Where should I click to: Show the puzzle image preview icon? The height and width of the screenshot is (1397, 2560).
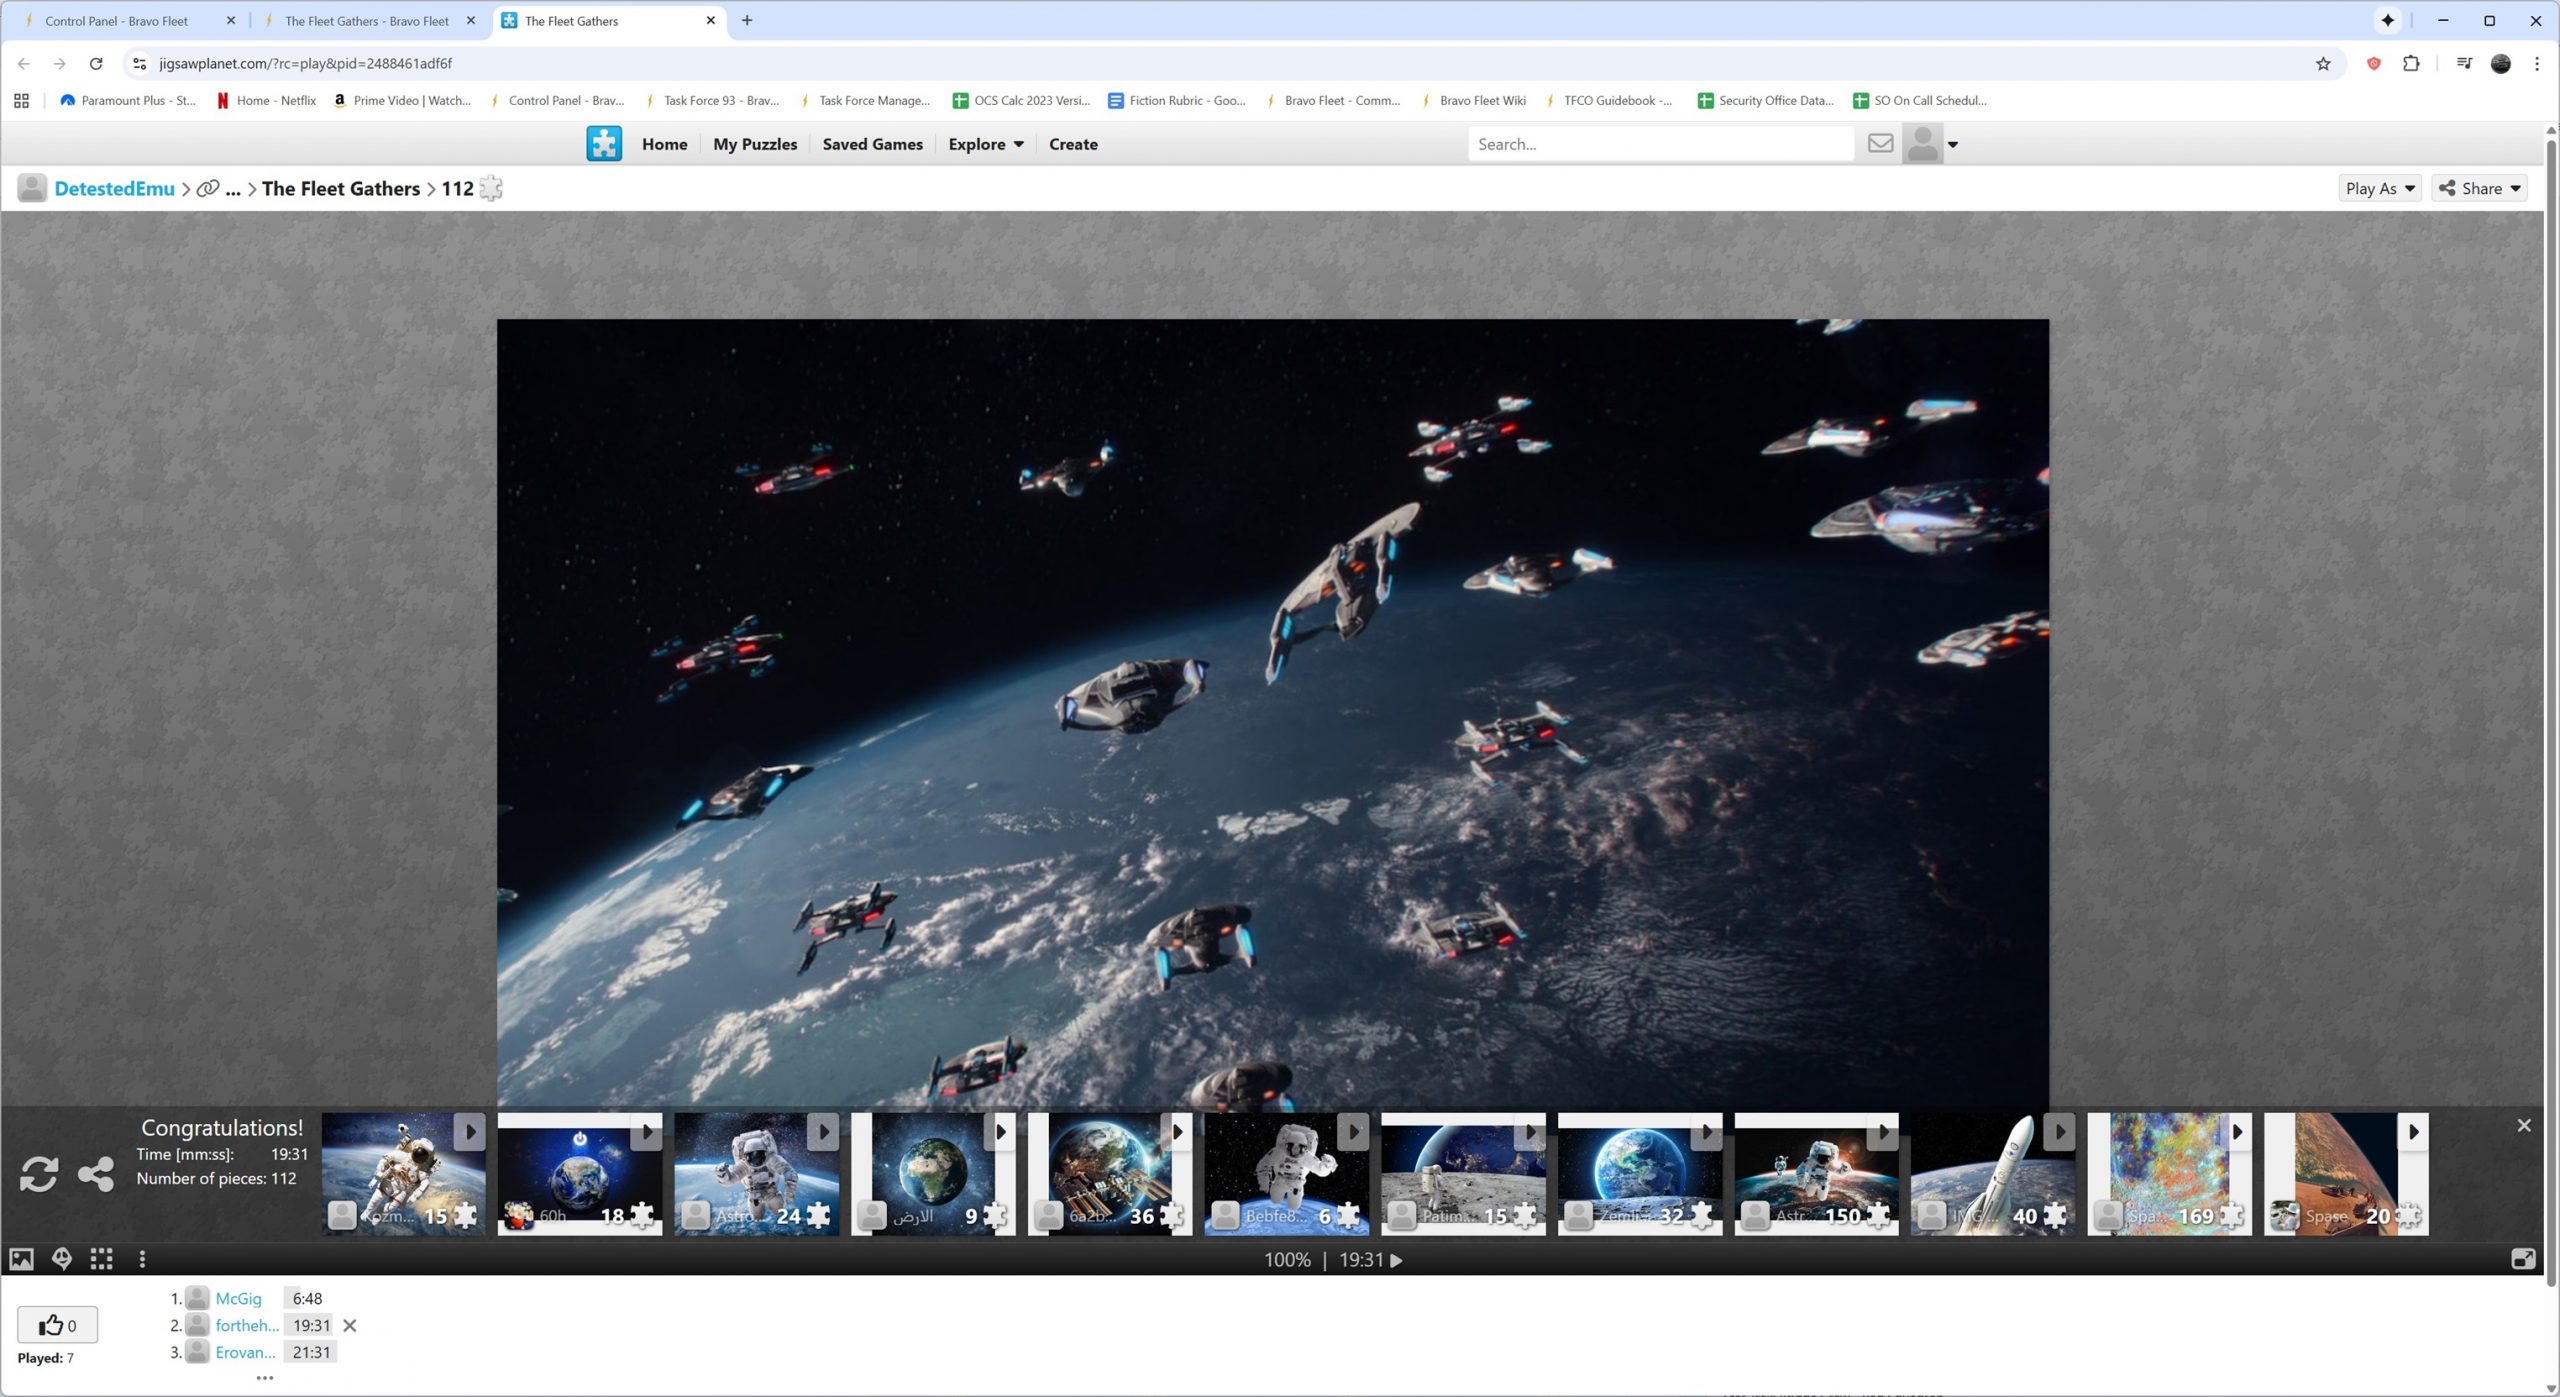[x=21, y=1259]
